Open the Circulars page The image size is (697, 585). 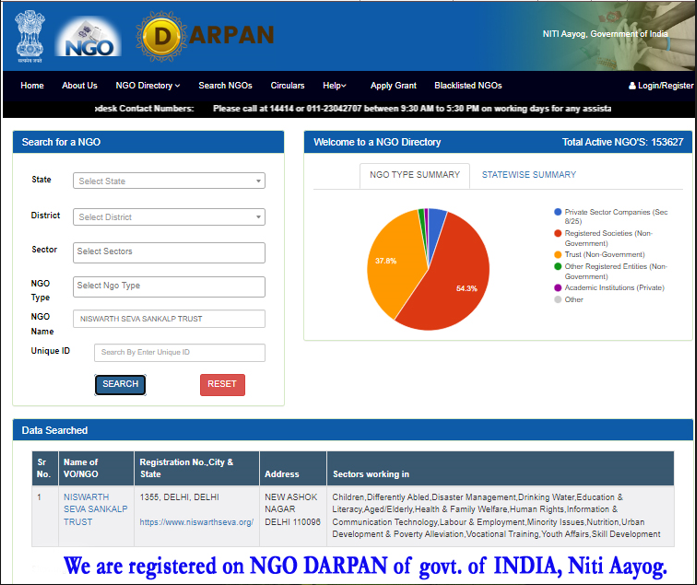pyautogui.click(x=288, y=85)
